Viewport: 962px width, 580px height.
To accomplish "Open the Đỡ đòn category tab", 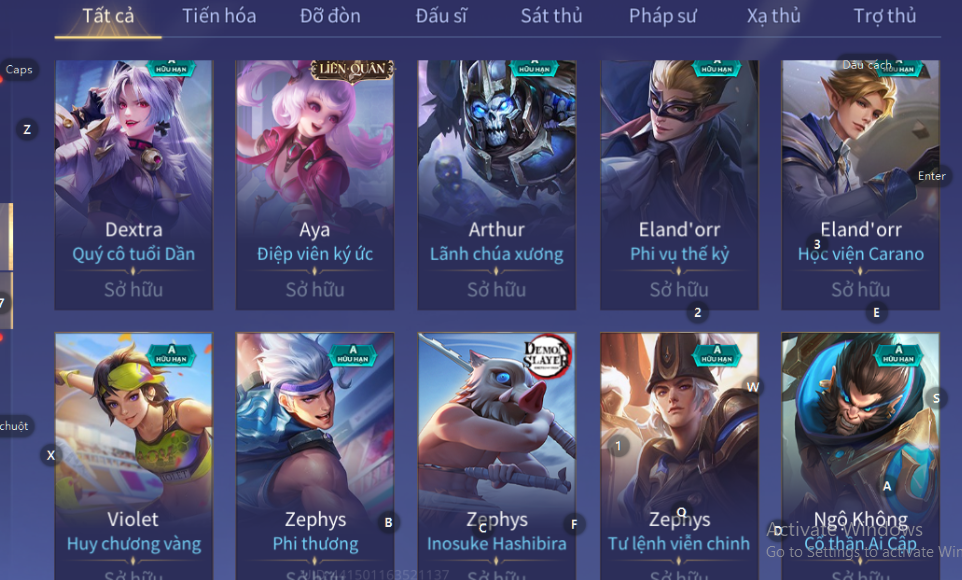I will click(330, 16).
